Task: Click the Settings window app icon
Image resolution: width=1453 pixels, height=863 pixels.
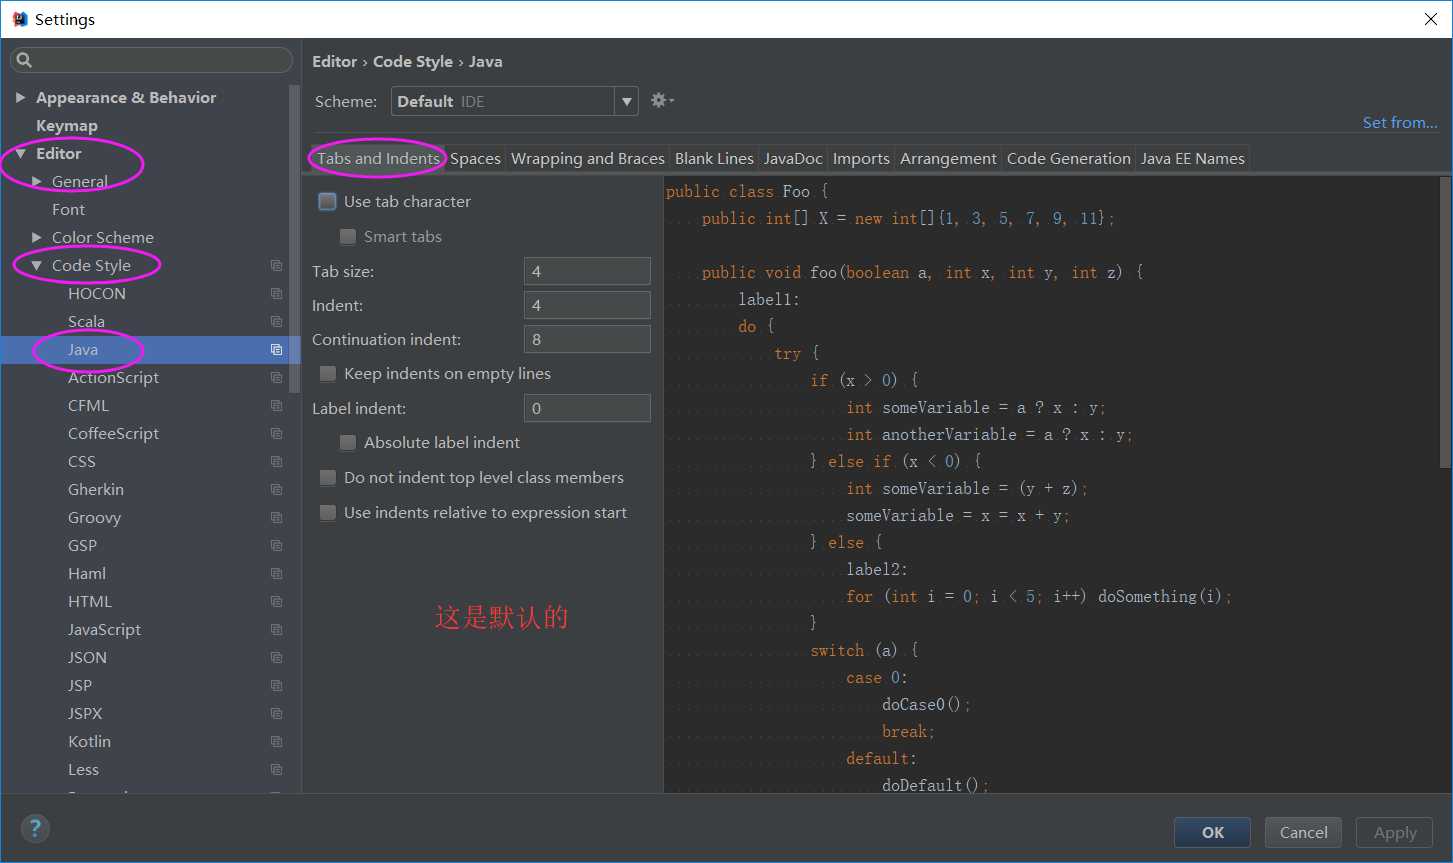Action: (x=20, y=19)
